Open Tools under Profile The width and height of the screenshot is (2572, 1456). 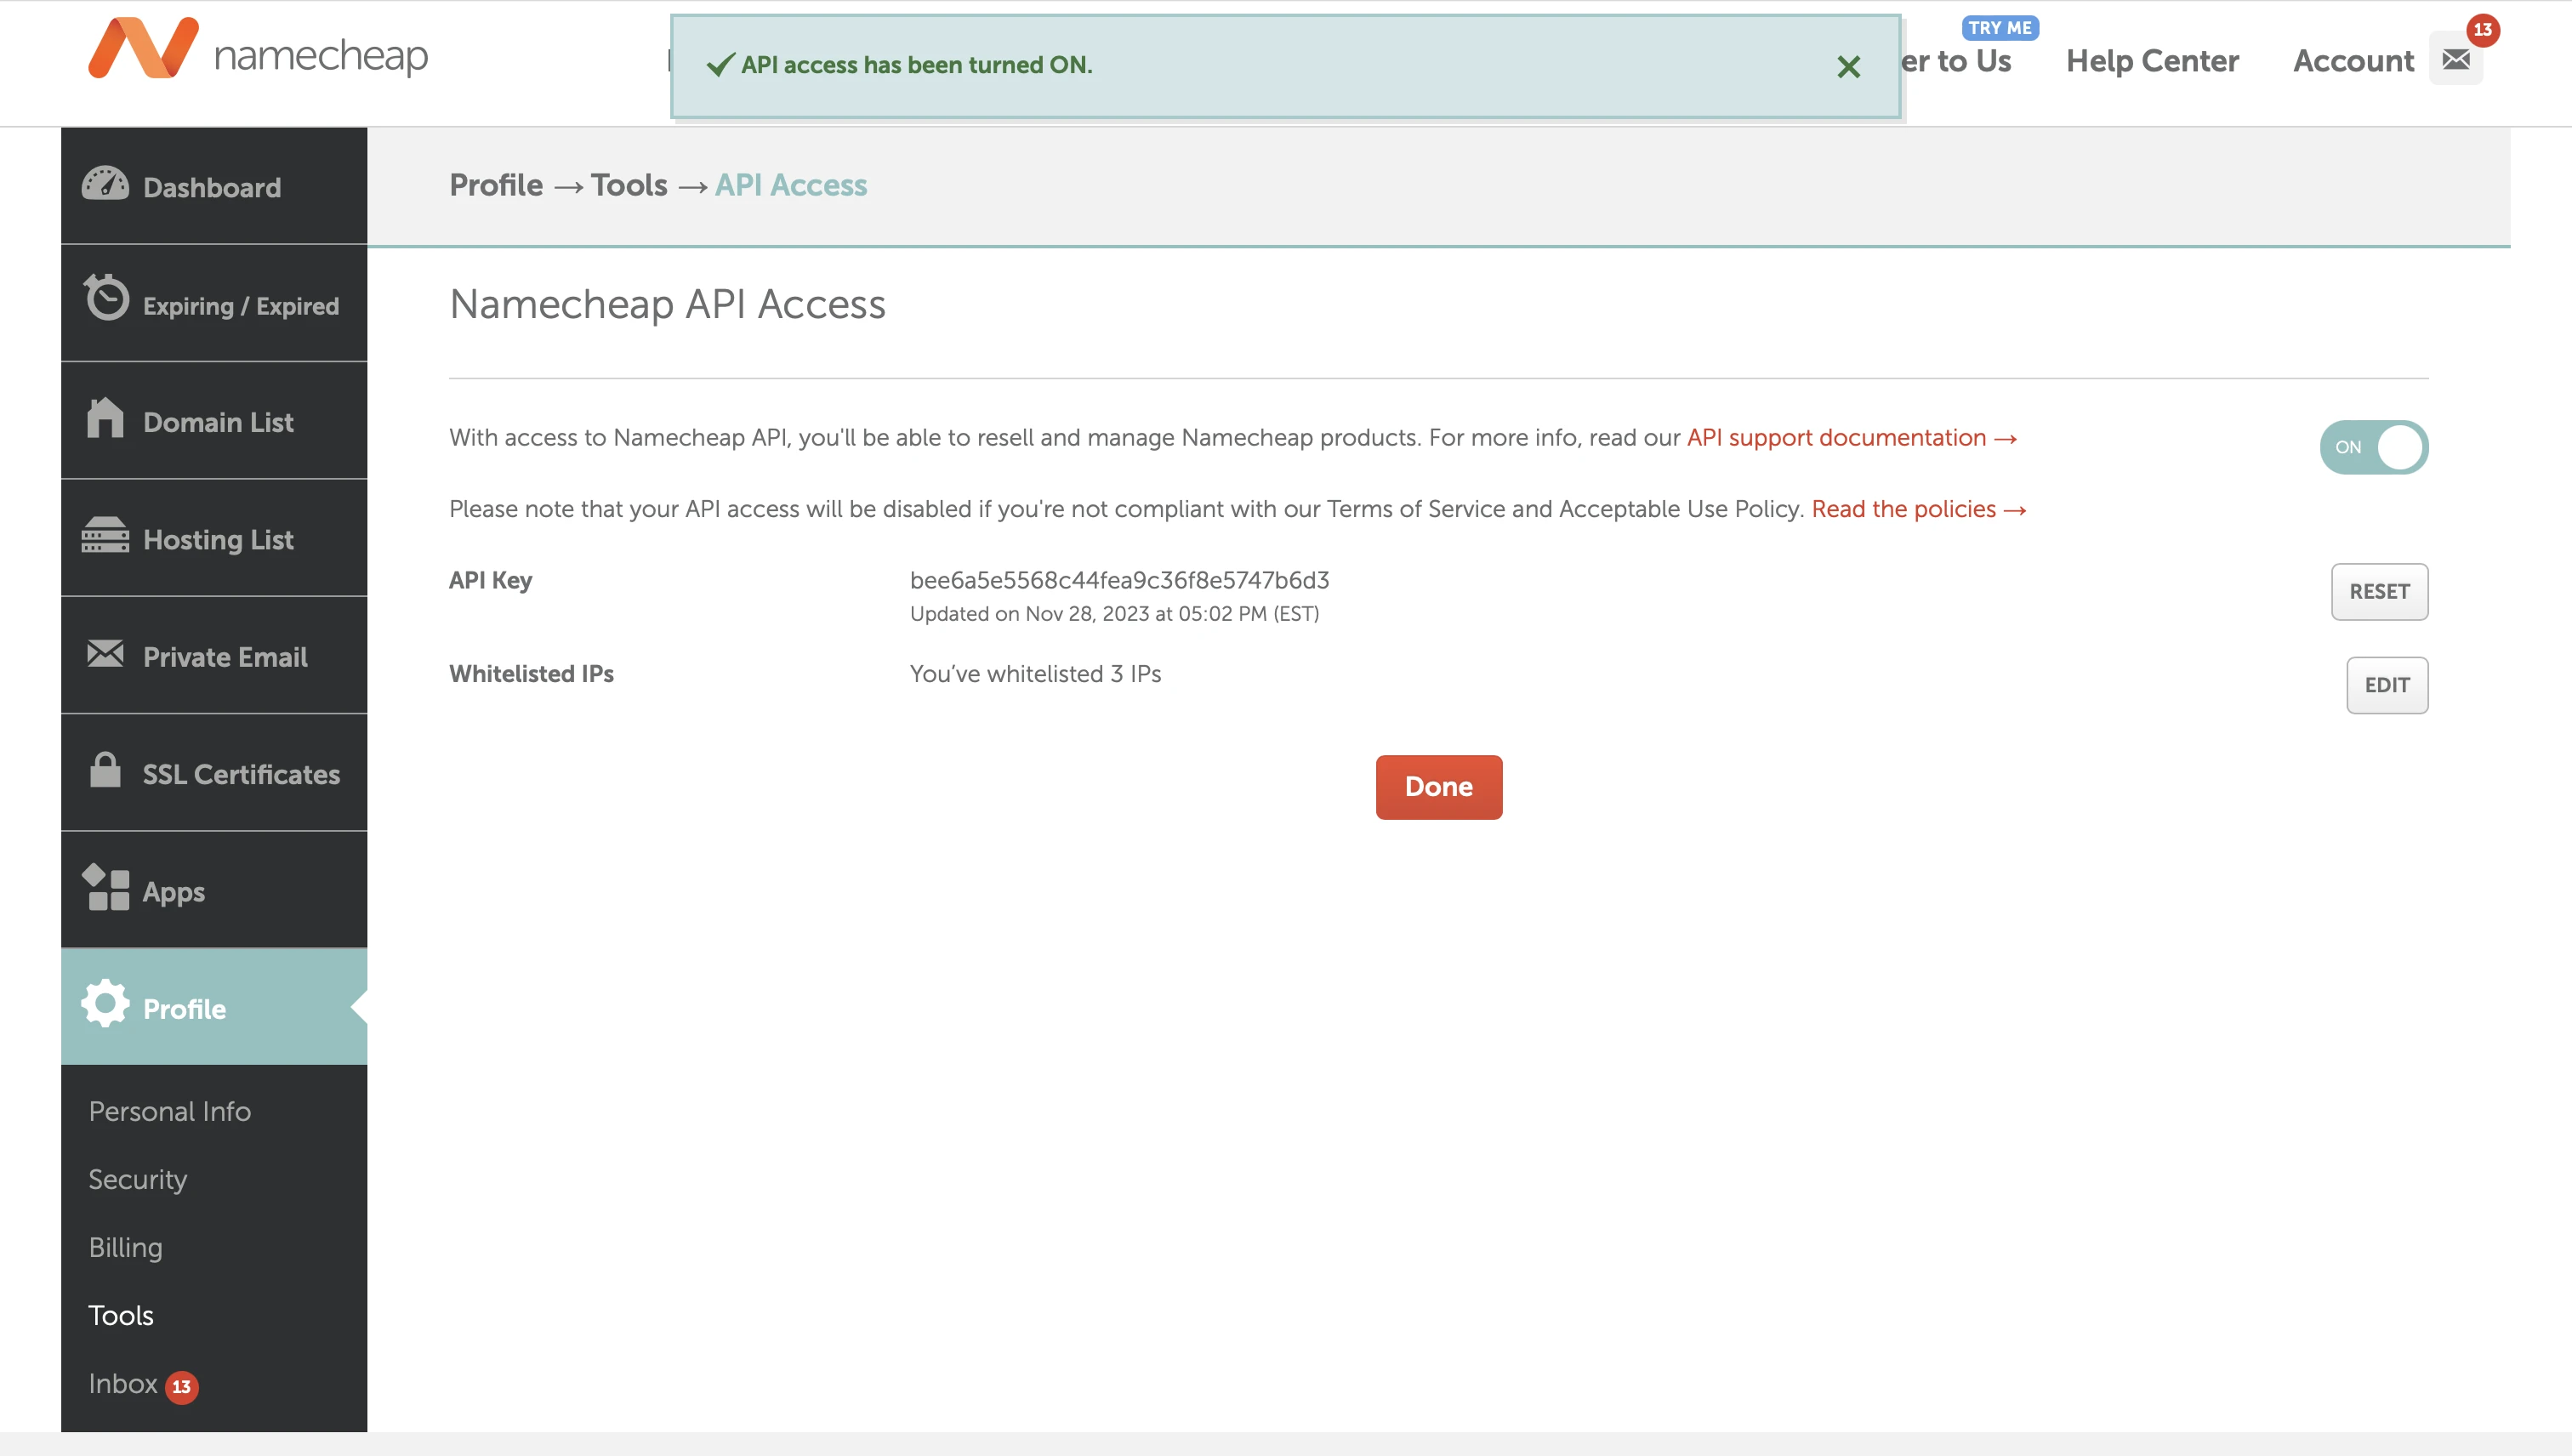(121, 1315)
